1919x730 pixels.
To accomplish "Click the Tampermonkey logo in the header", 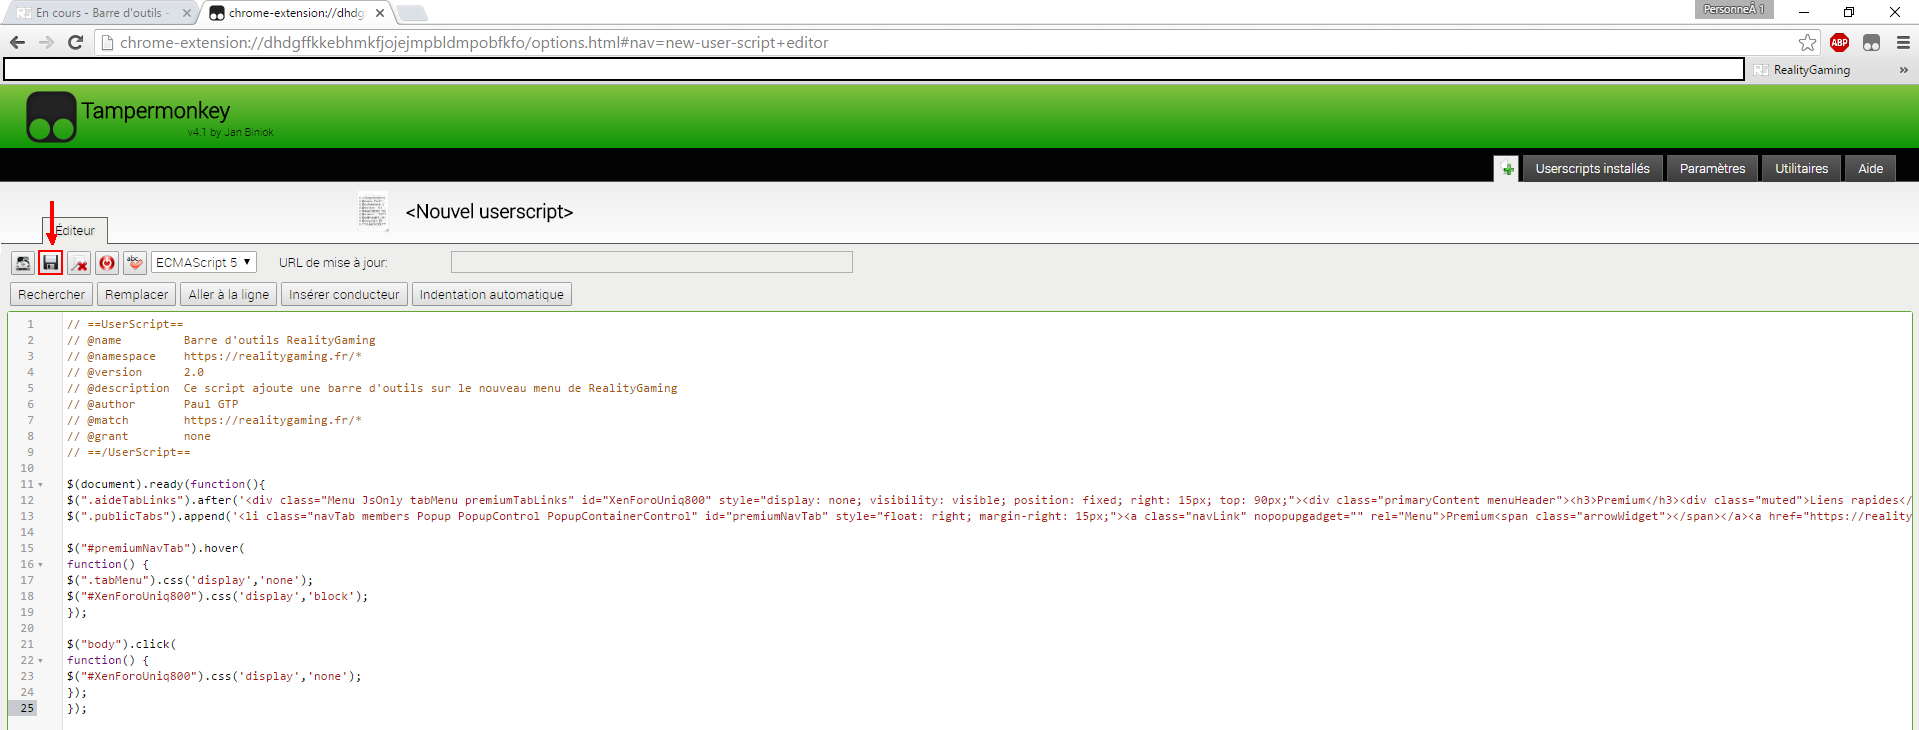I will (x=51, y=117).
